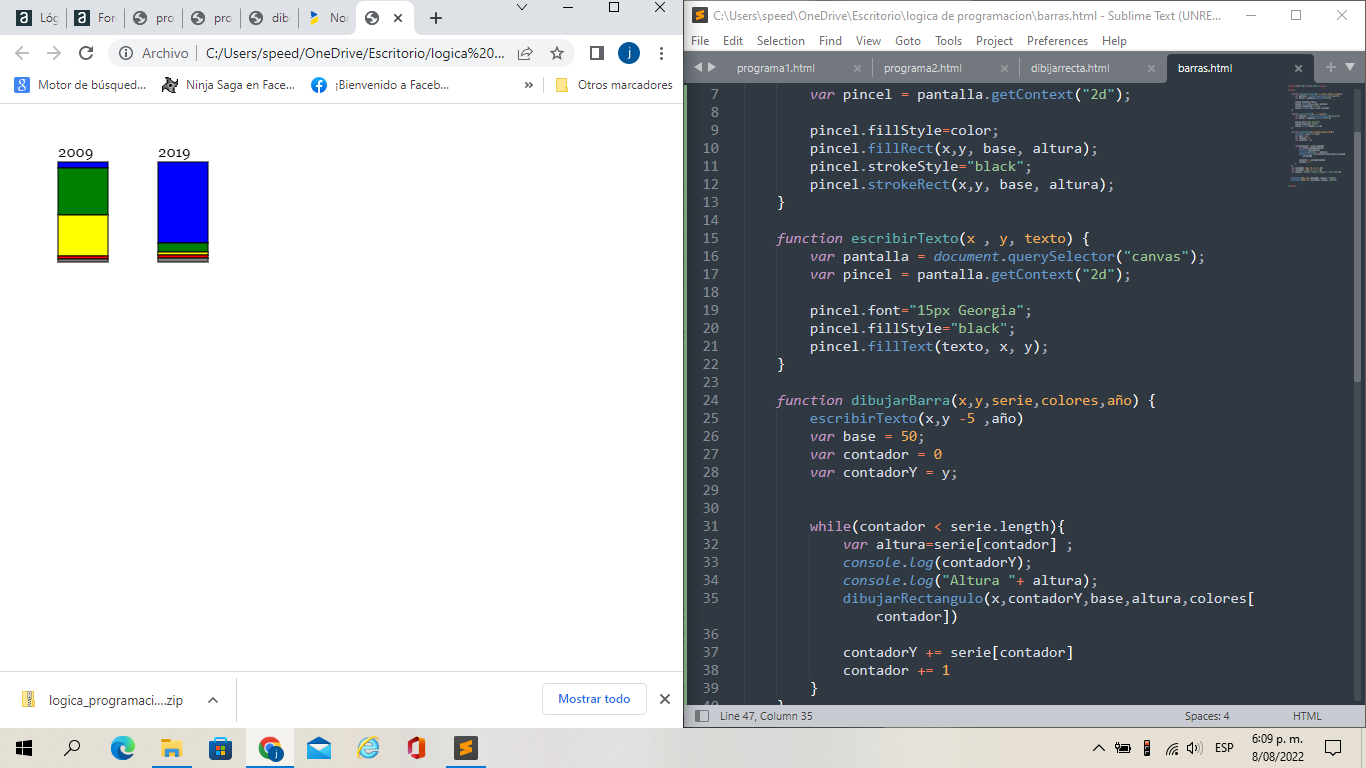Switch to the 'Lóg' Chrome tab
This screenshot has width=1366, height=768.
[x=36, y=18]
